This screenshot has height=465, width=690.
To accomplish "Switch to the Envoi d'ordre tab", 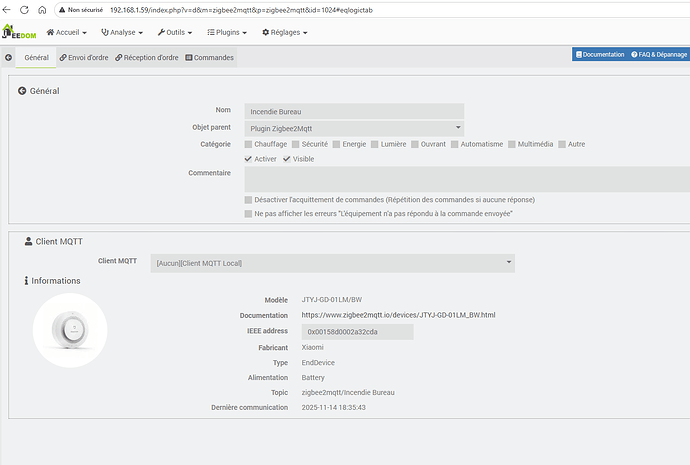I will [84, 58].
